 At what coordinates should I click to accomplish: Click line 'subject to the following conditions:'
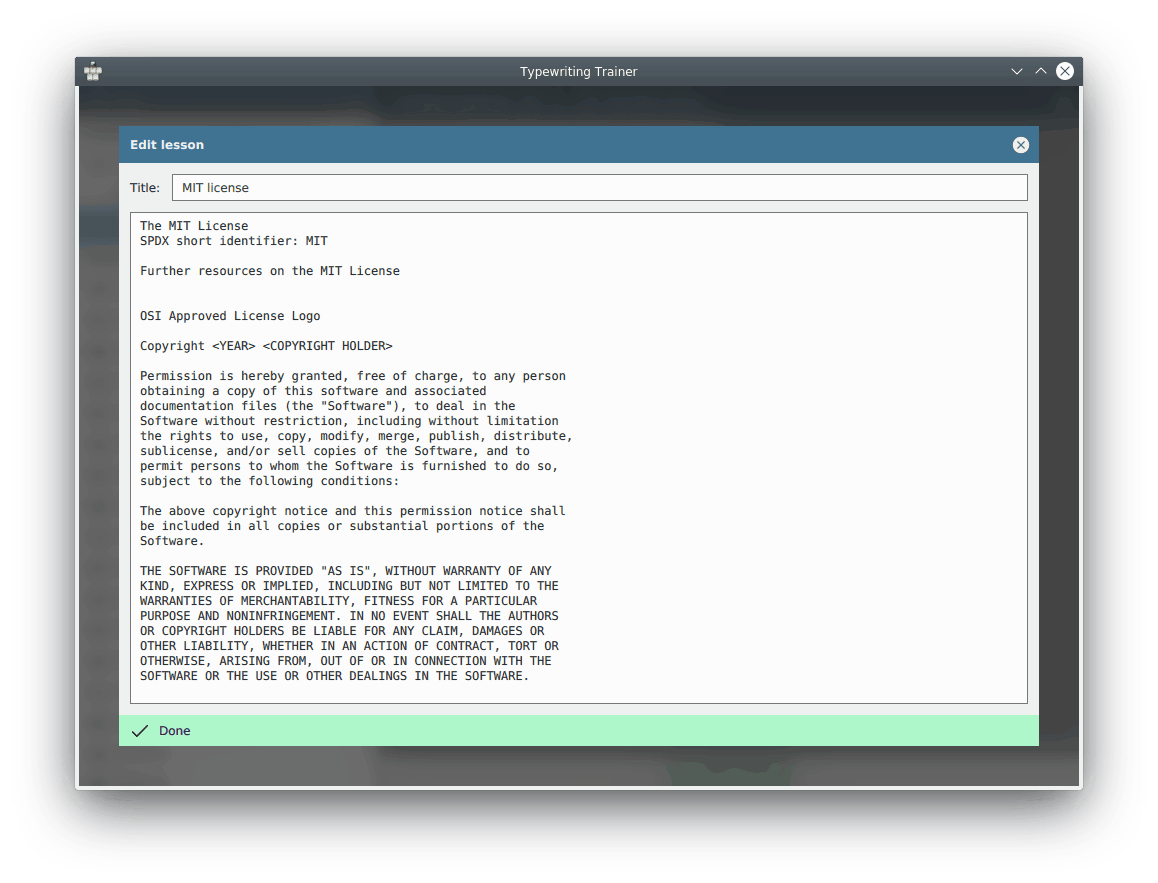point(269,481)
